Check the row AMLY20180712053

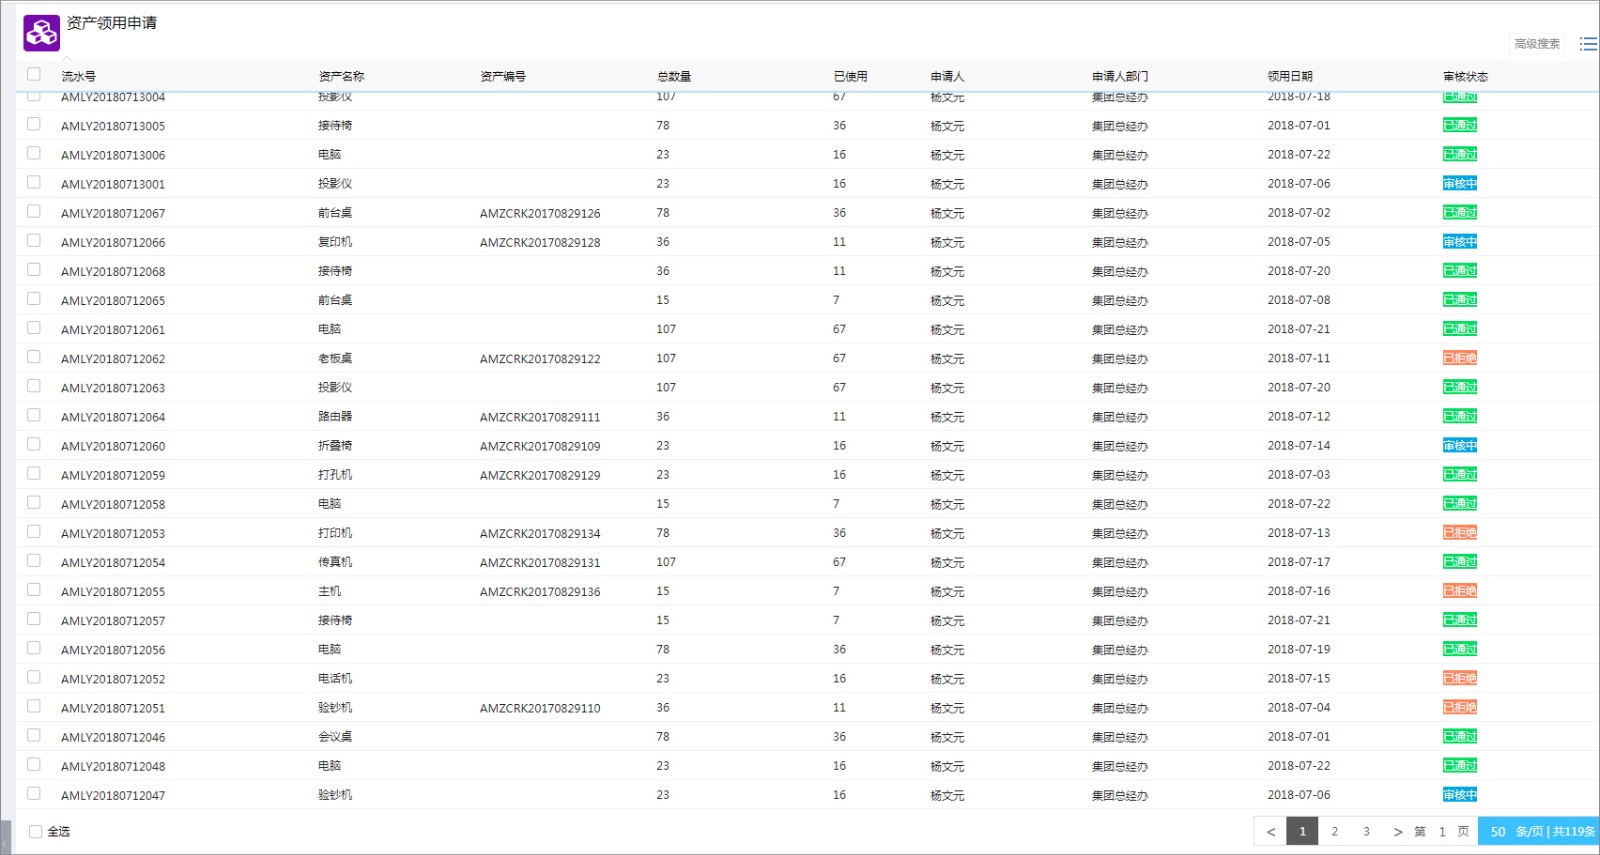34,531
